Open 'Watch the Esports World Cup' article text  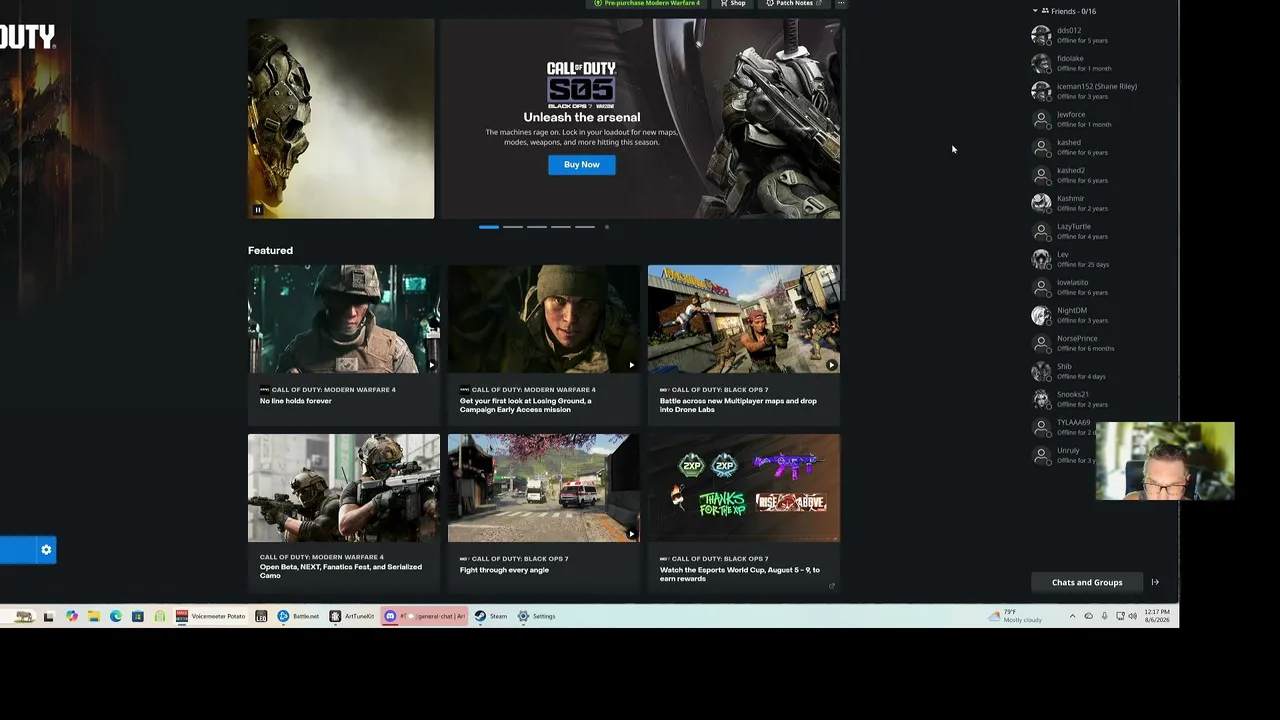point(739,574)
